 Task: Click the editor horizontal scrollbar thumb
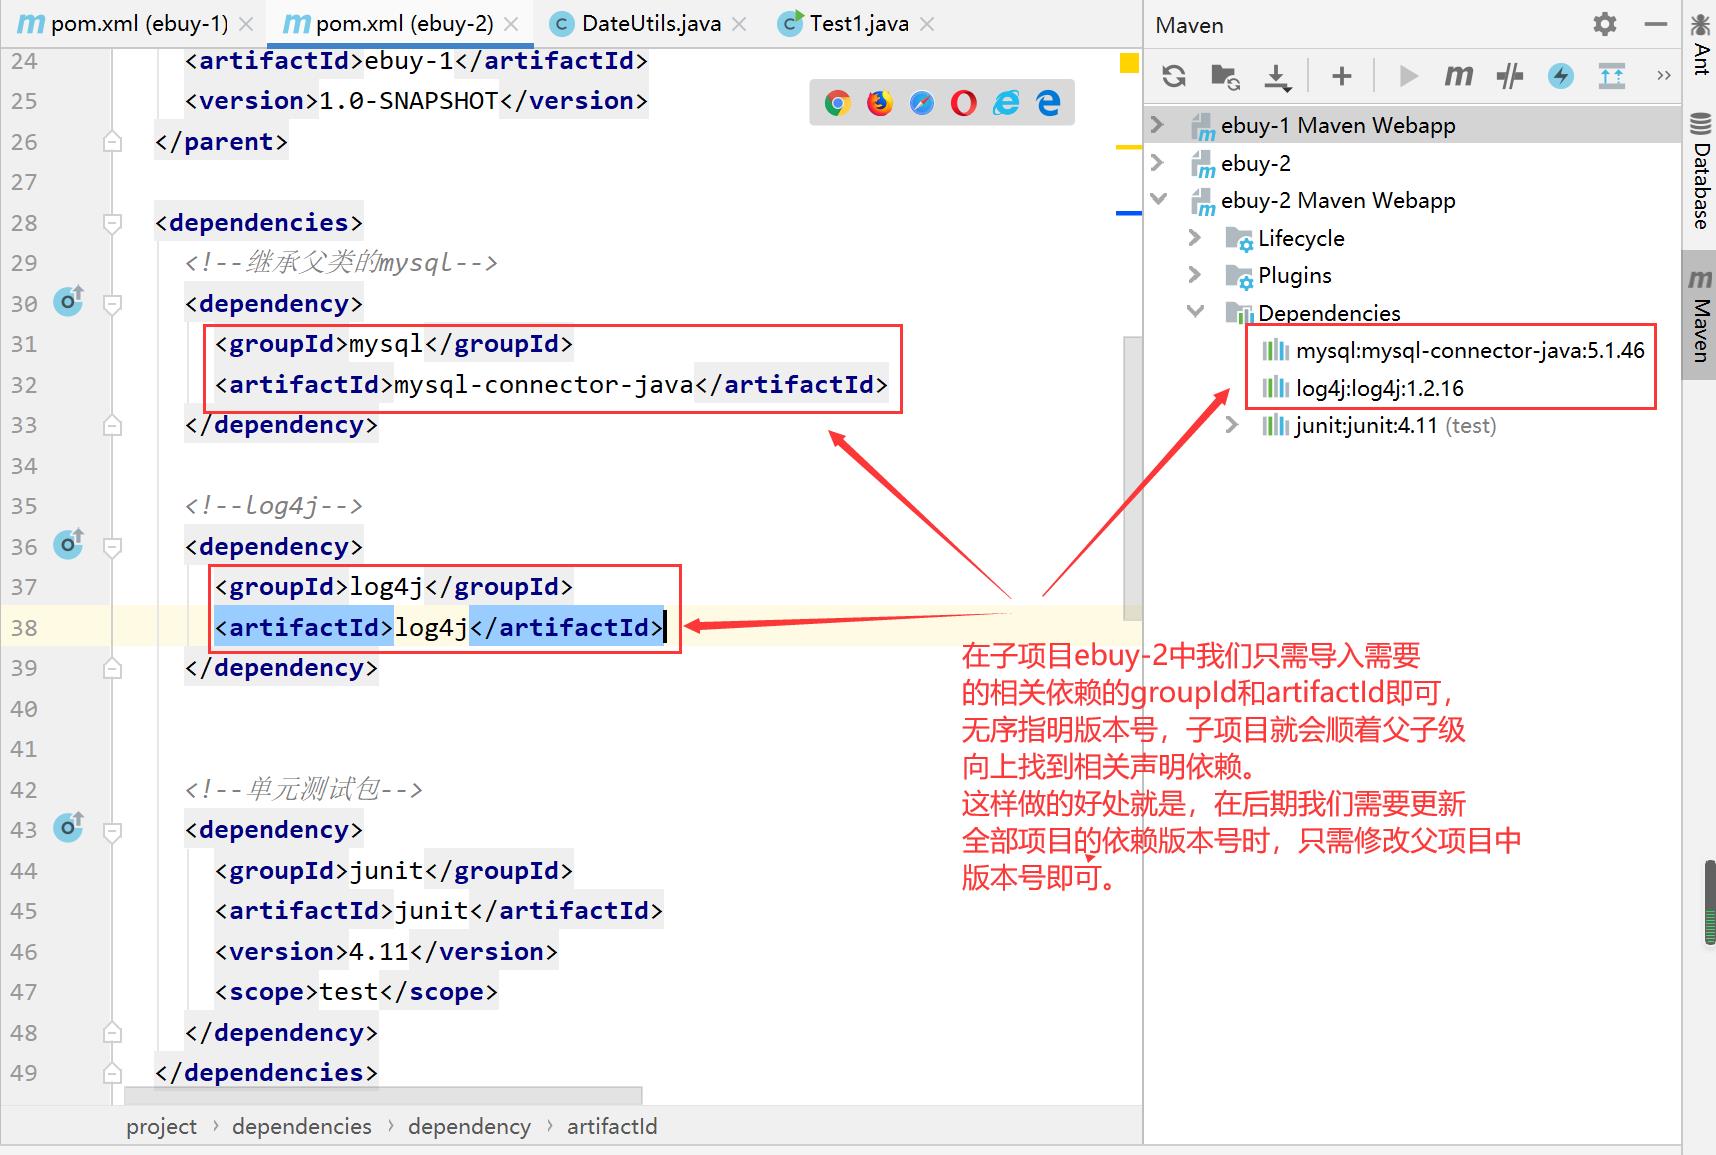pyautogui.click(x=383, y=1096)
